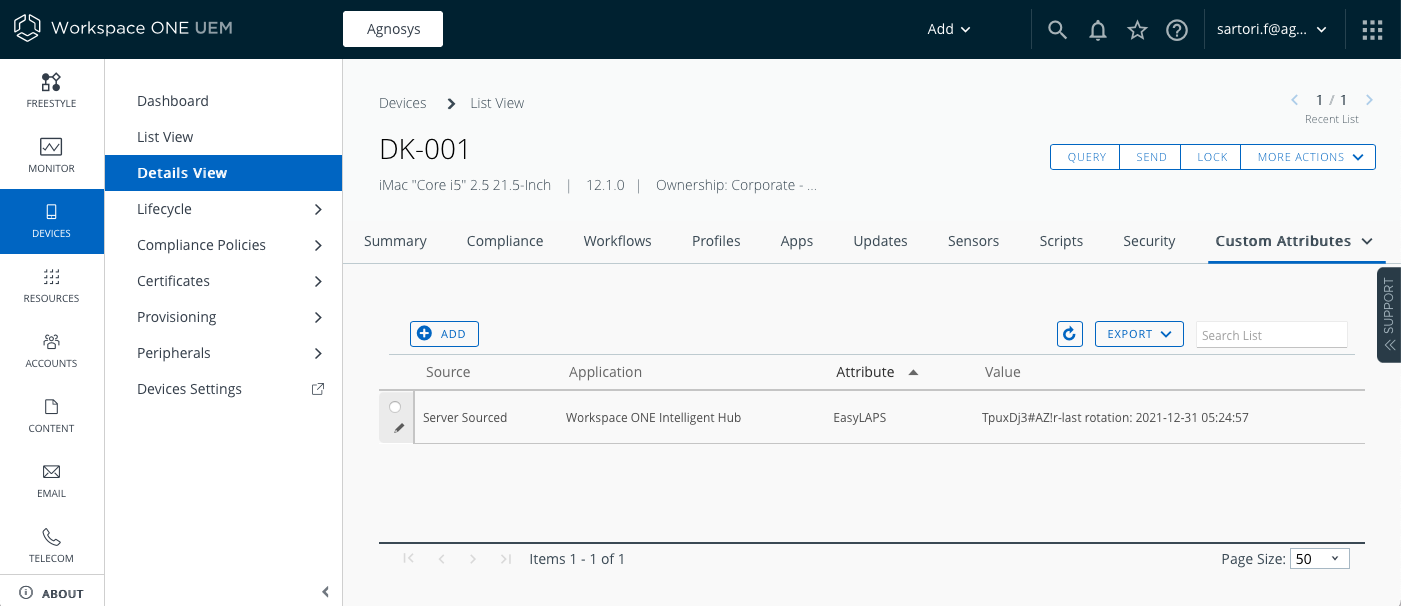The width and height of the screenshot is (1401, 606).
Task: Click the star favorites icon
Action: point(1137,30)
